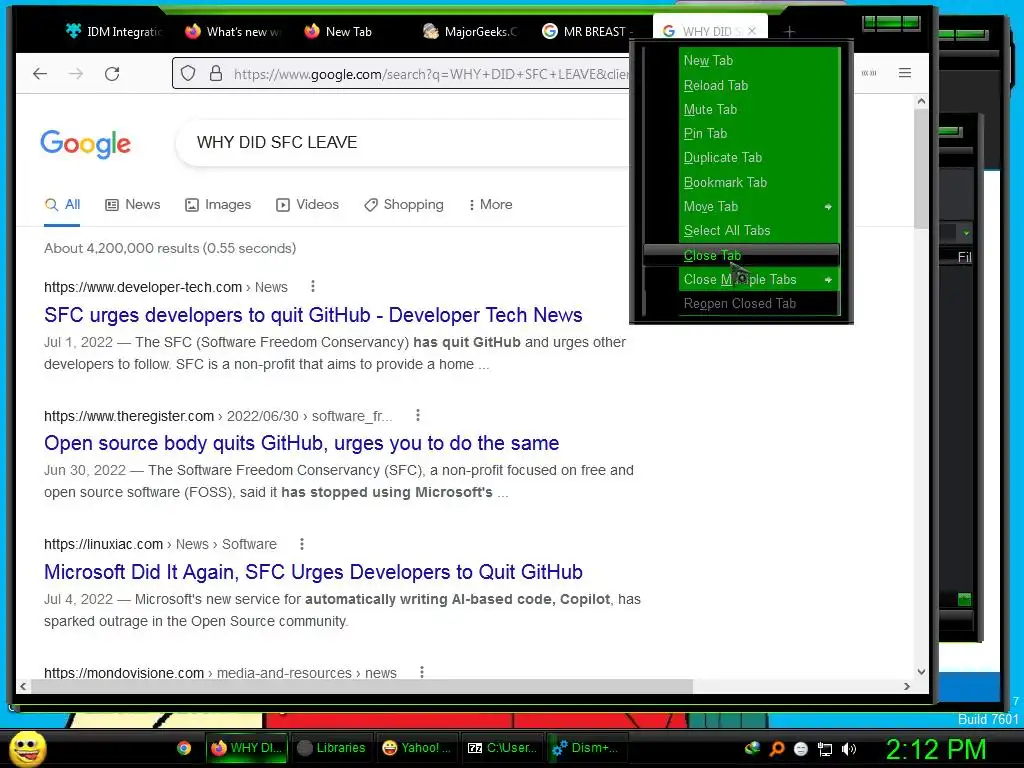1024x768 pixels.
Task: Open a new tab with the plus button
Action: [789, 31]
